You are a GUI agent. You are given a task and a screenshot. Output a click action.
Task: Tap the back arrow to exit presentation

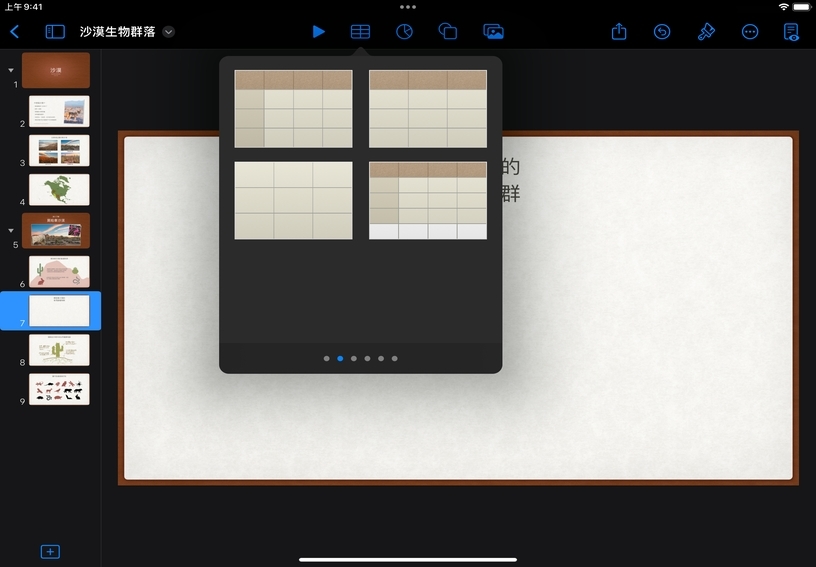(x=14, y=32)
